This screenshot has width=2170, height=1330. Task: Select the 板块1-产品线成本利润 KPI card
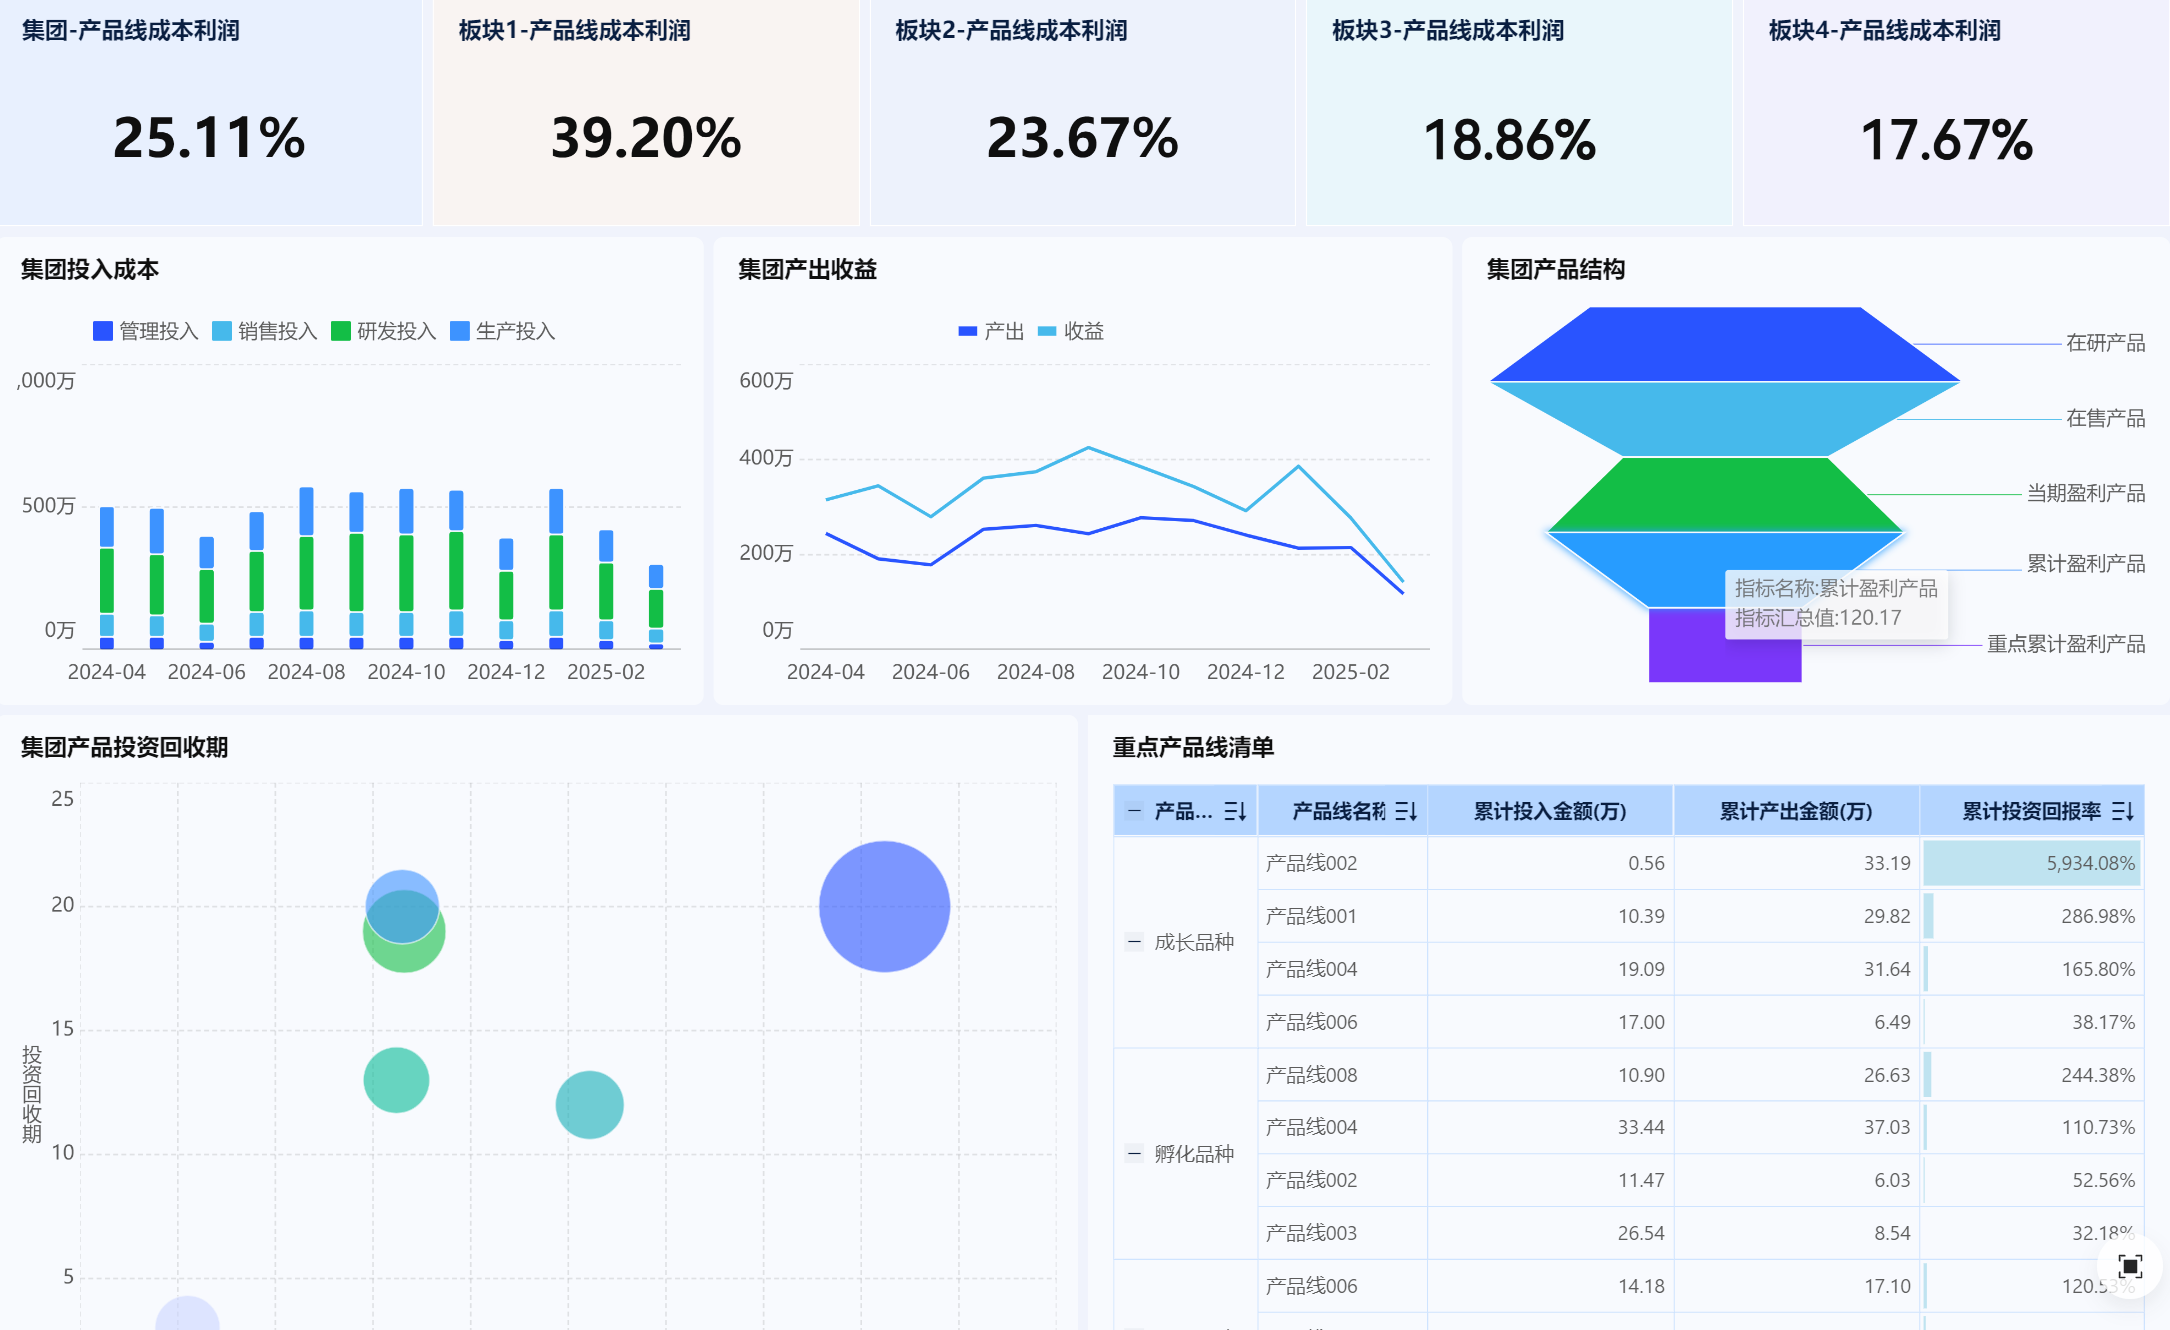coord(646,112)
